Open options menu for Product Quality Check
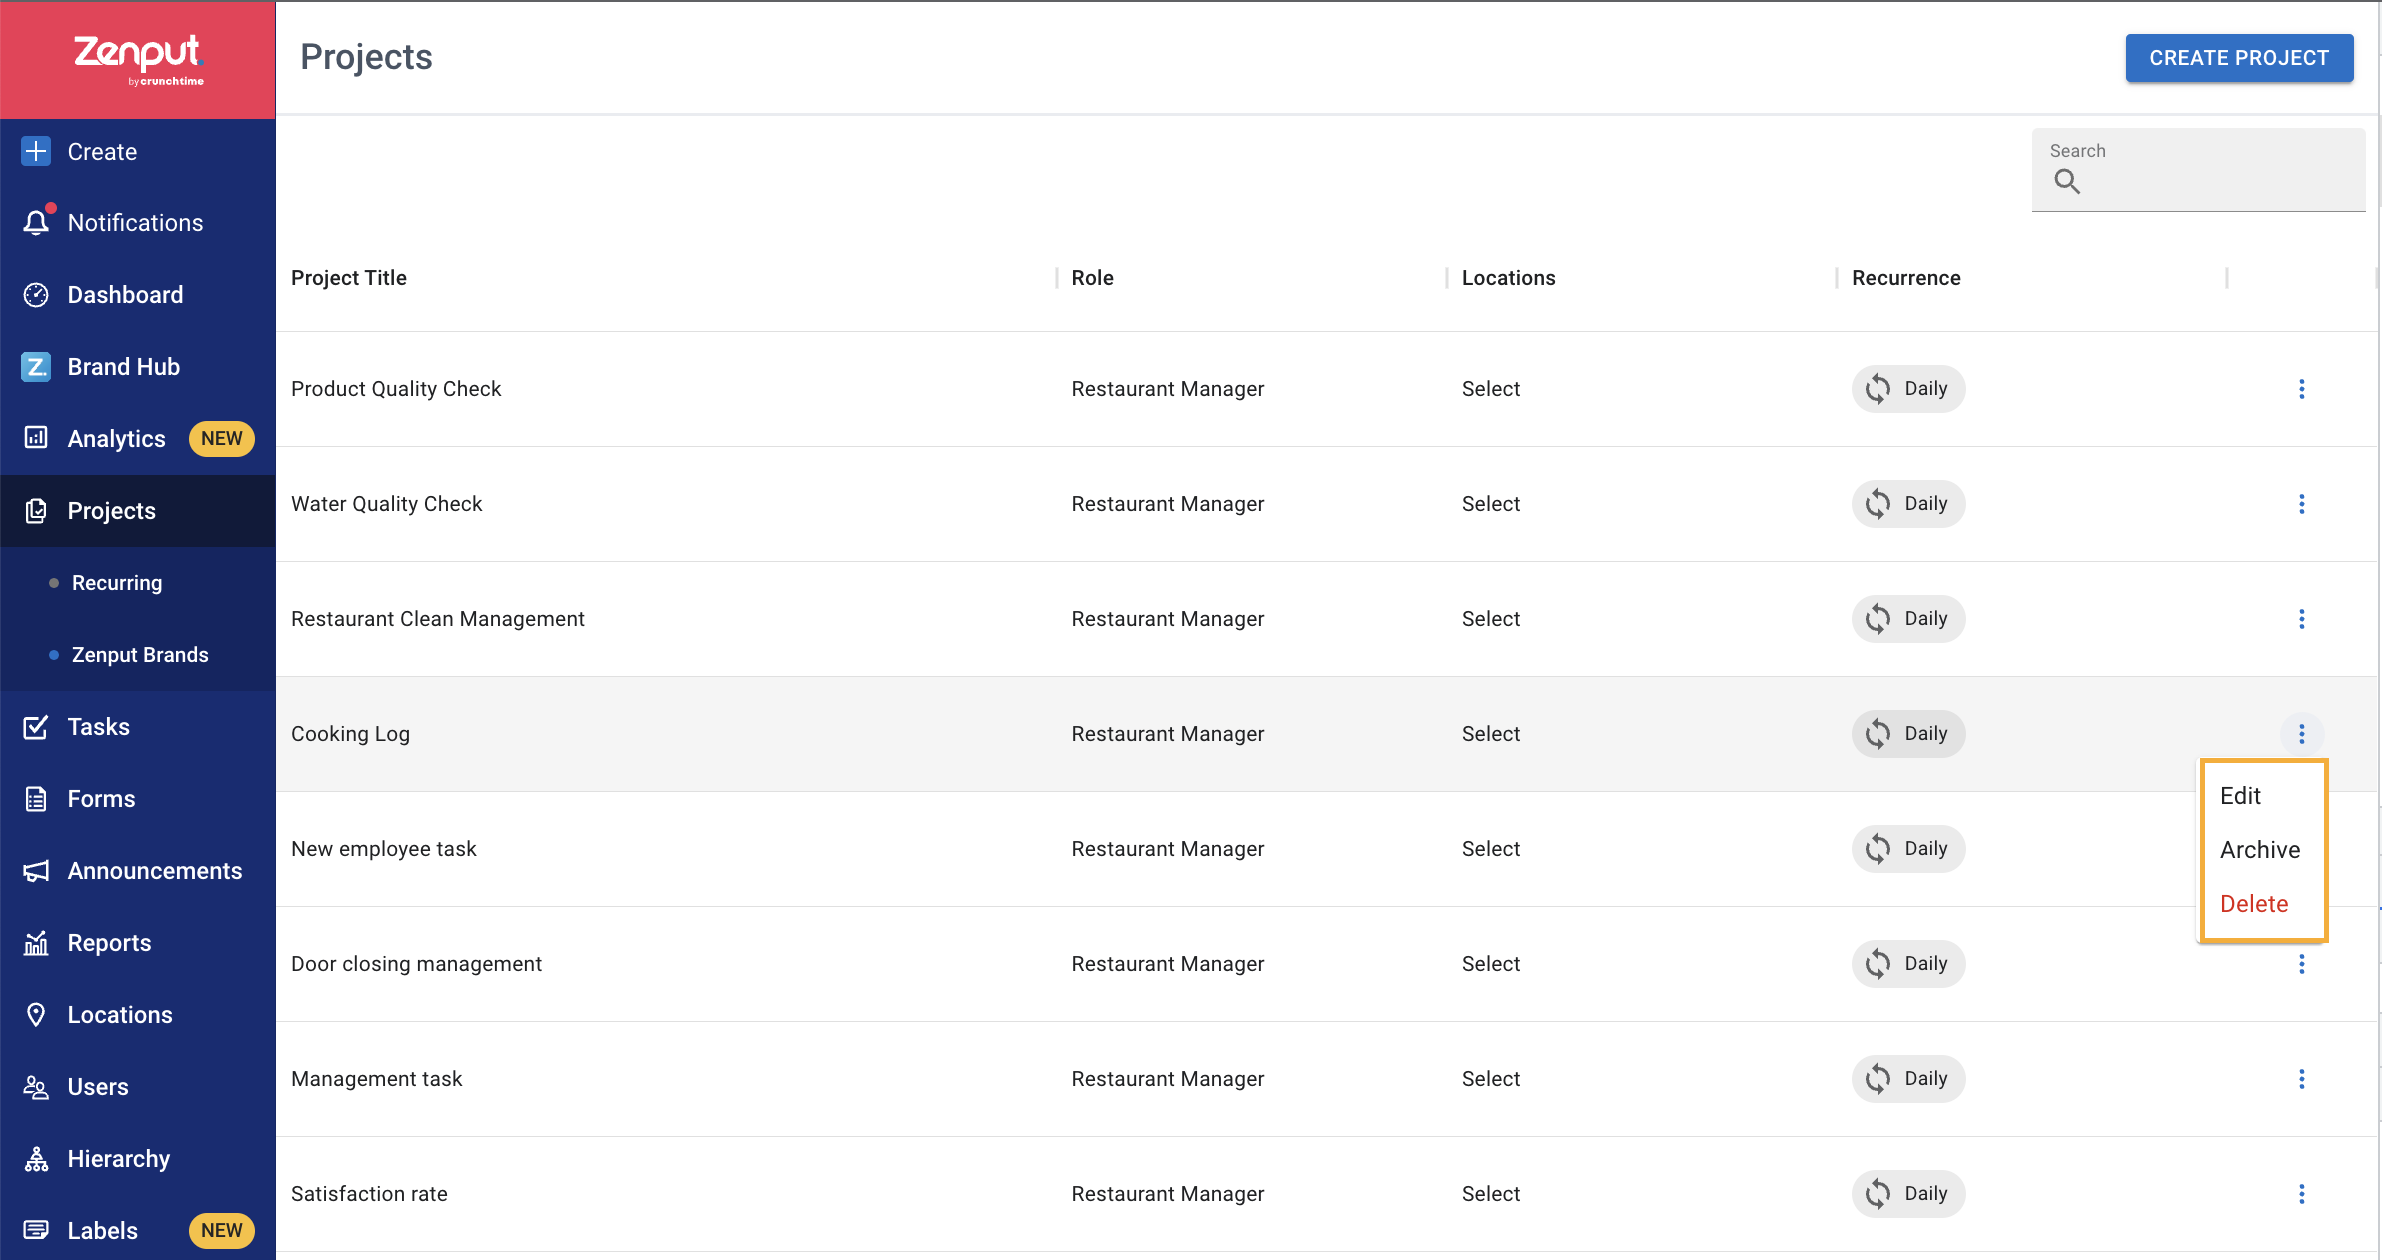This screenshot has width=2382, height=1260. [2301, 389]
